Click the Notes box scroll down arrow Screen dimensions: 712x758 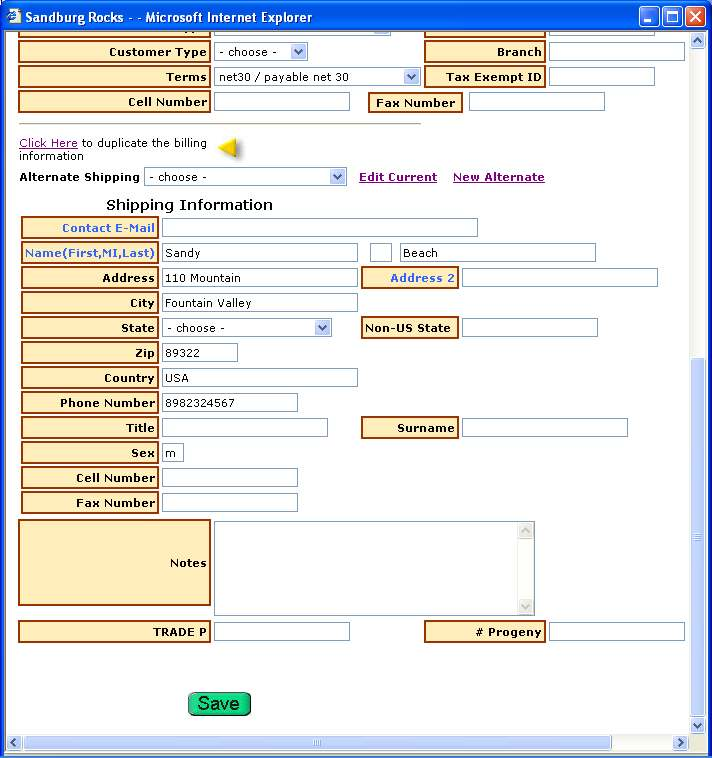point(526,607)
